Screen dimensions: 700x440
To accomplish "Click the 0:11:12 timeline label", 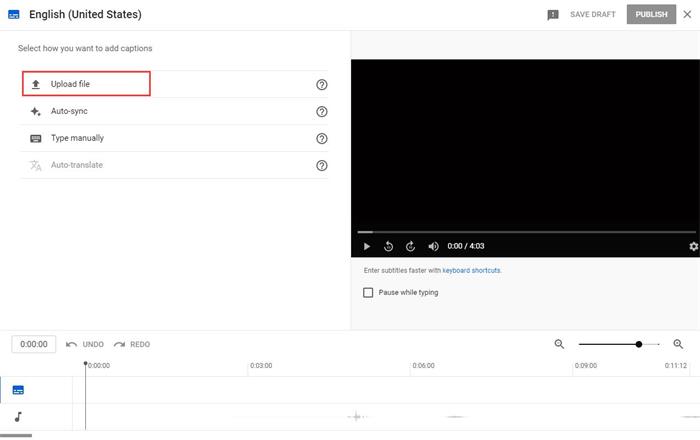I will (x=675, y=365).
